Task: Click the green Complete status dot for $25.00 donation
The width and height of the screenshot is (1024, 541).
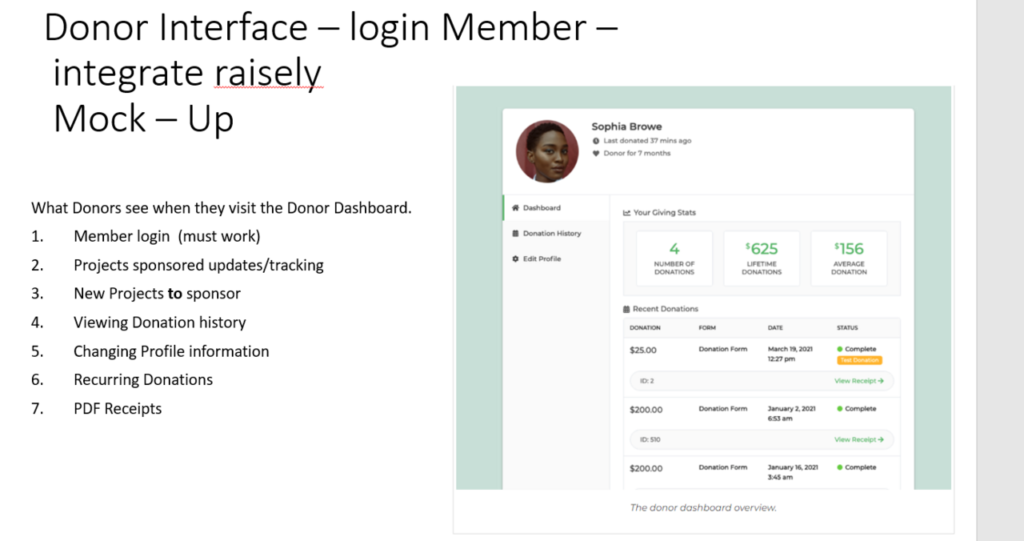Action: coord(839,349)
